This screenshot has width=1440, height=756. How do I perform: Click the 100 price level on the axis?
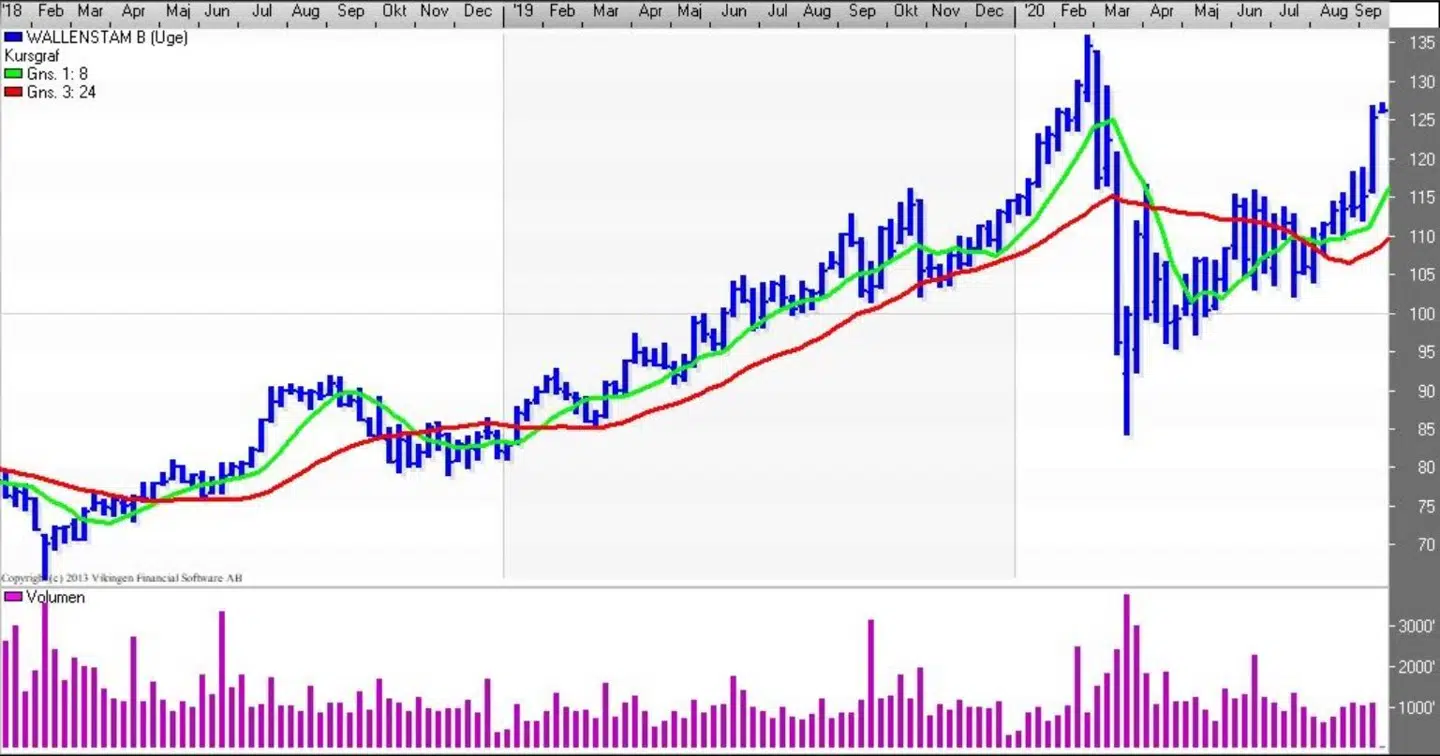pos(1422,314)
